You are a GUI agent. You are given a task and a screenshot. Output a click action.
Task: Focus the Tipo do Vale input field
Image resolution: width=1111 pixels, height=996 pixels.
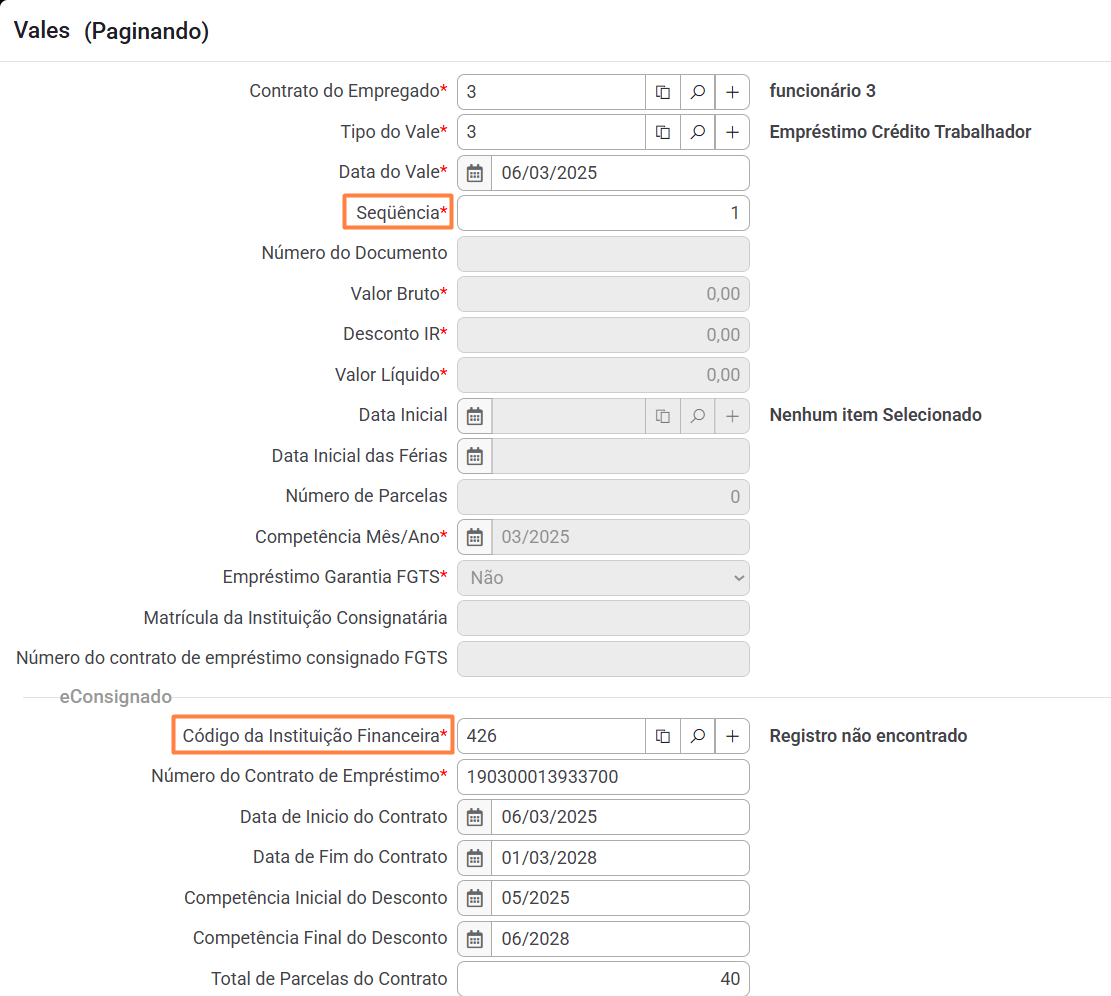[x=551, y=132]
